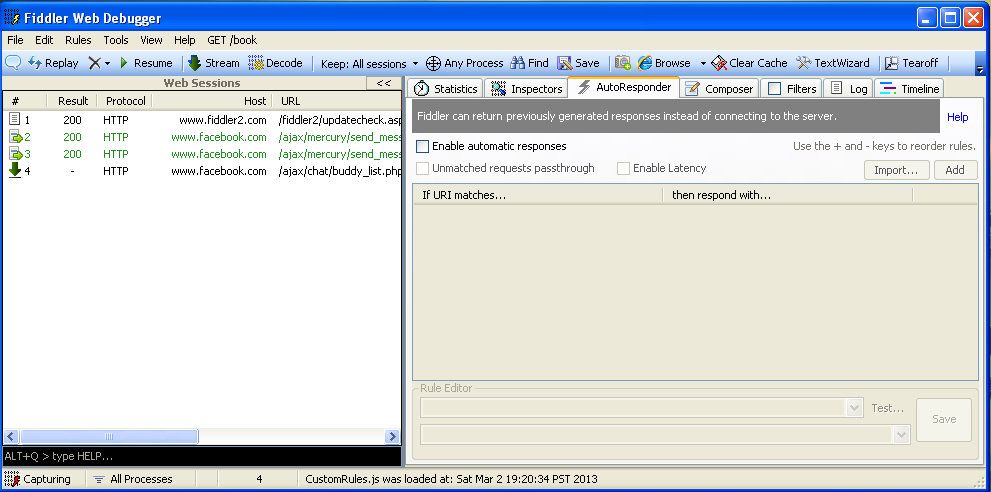The height and width of the screenshot is (492, 991).
Task: Click the toolbar overflow chevron
Action: (980, 68)
